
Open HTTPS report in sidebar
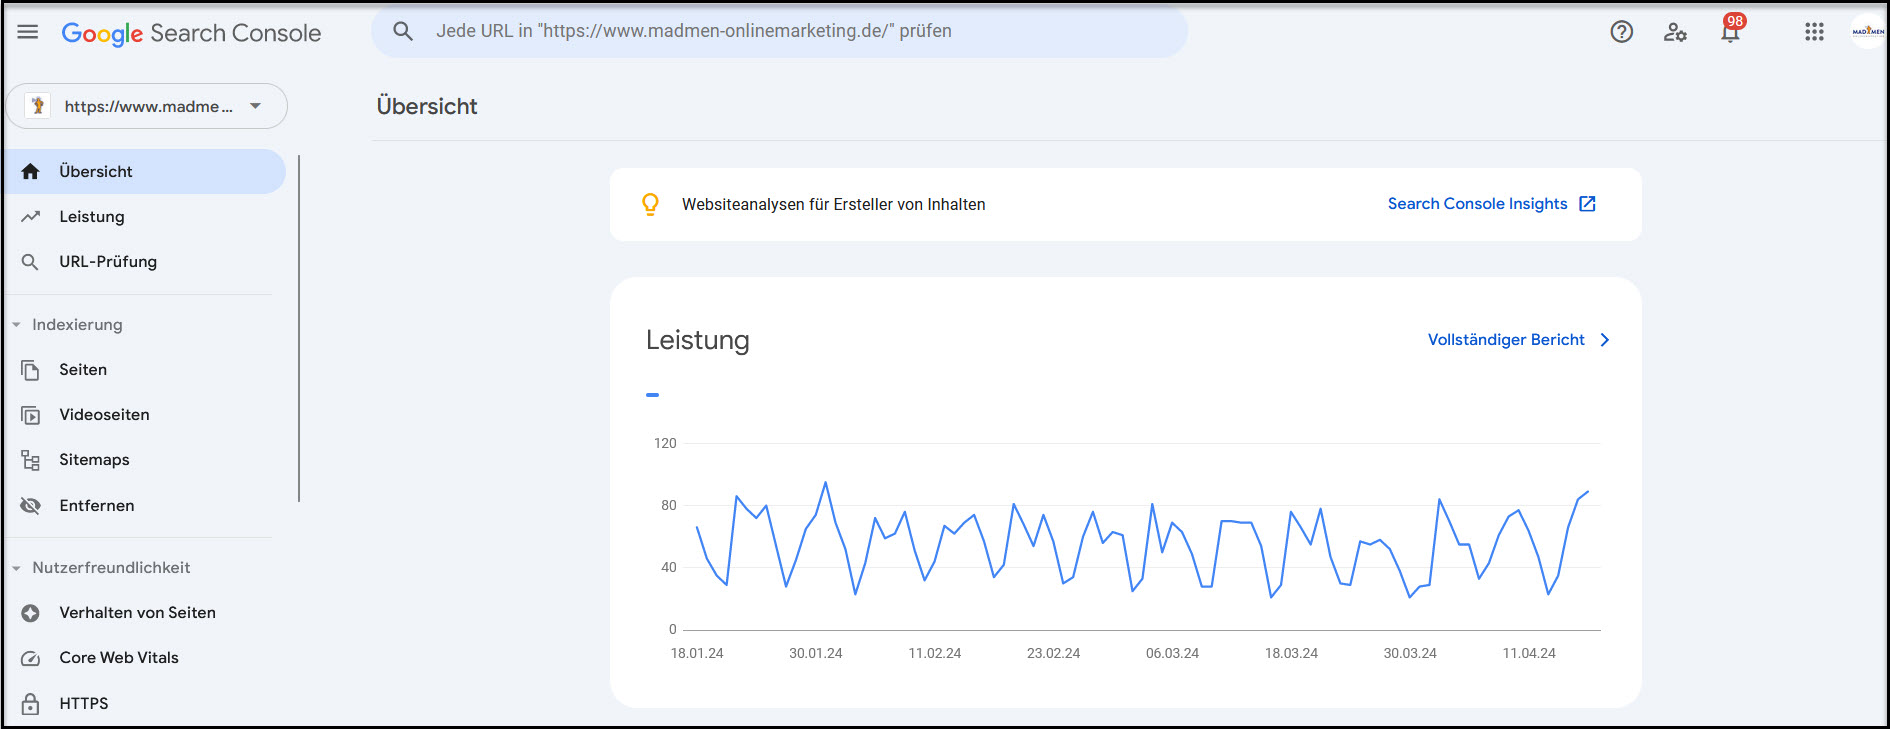tap(84, 704)
